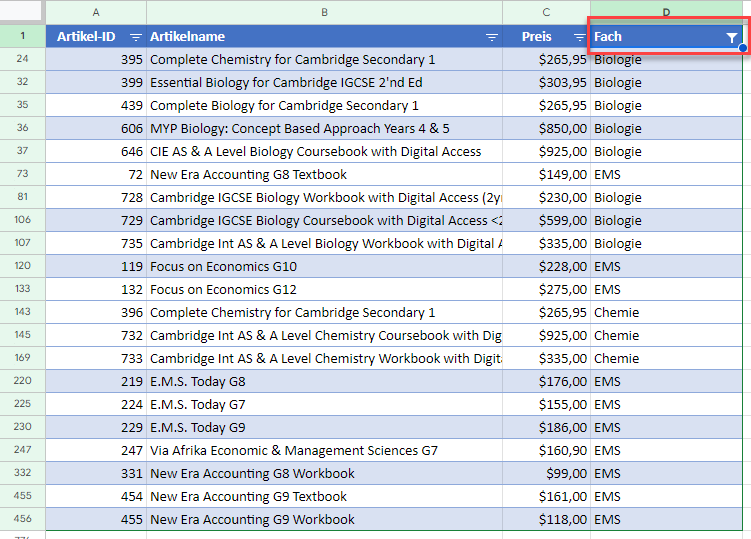Select column D header
This screenshot has width=751, height=539.
(x=666, y=12)
